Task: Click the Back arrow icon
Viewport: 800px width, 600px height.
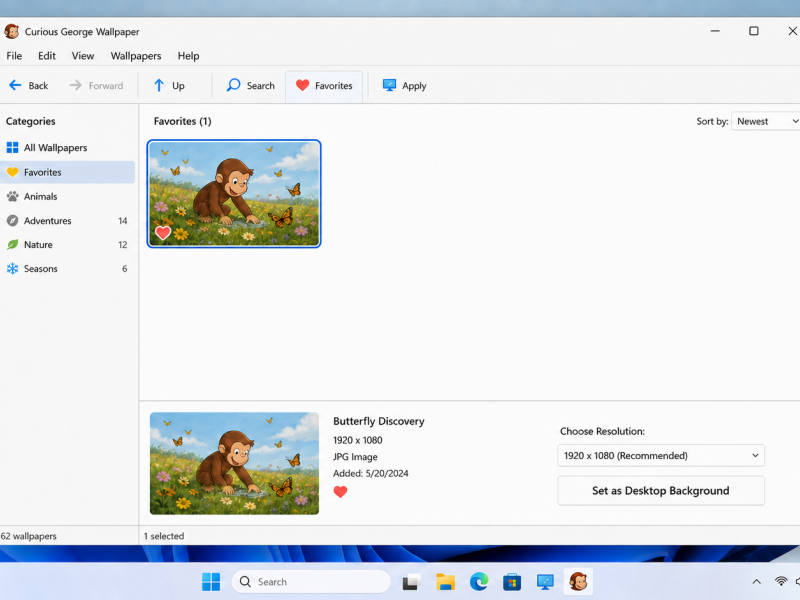Action: [x=15, y=85]
